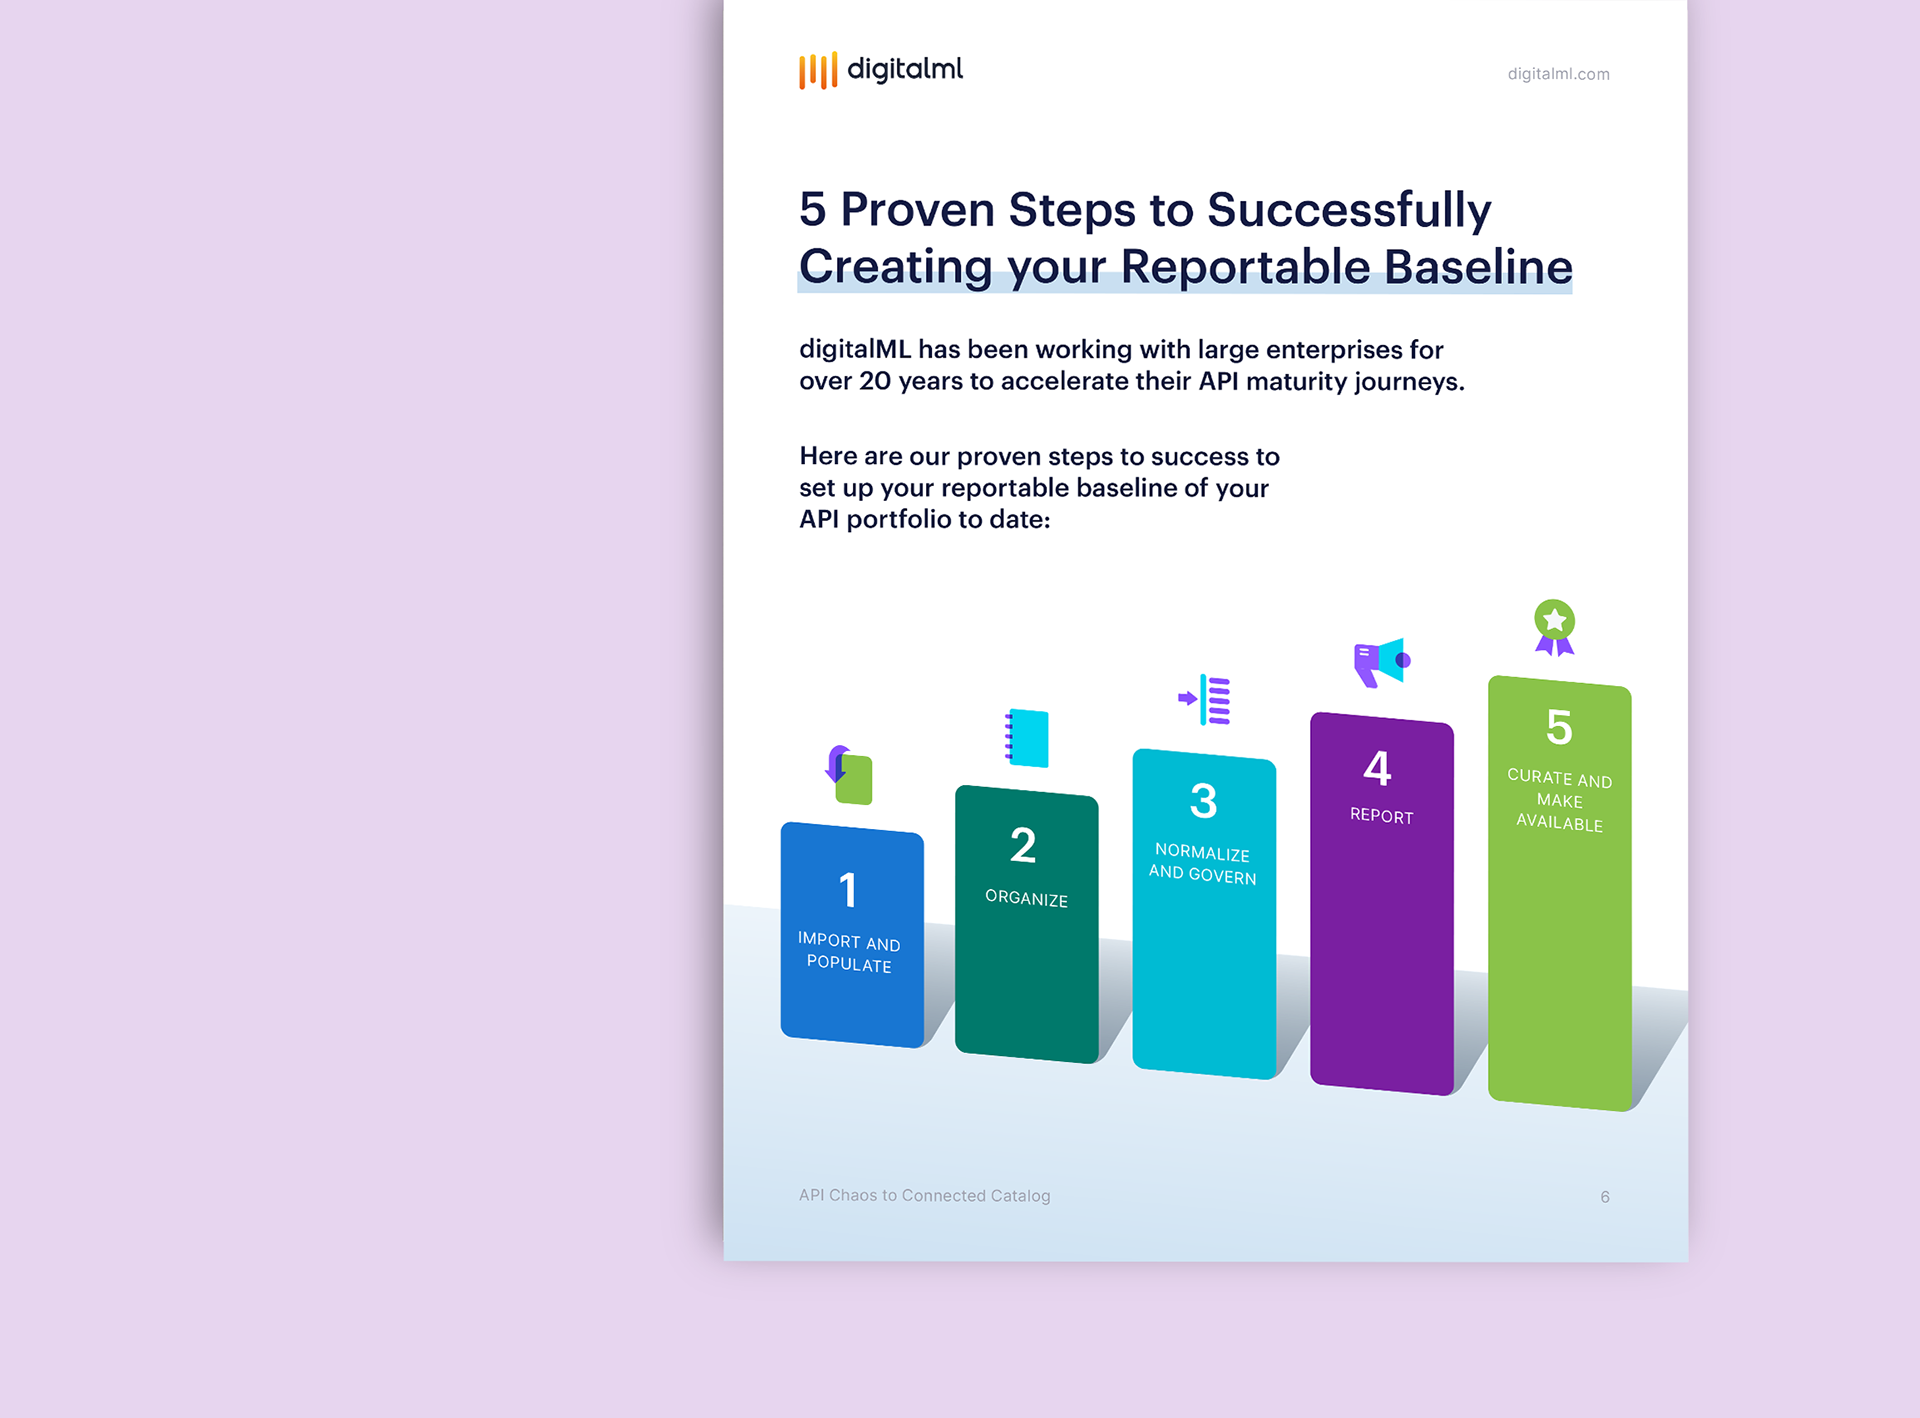Image resolution: width=1920 pixels, height=1418 pixels.
Task: Click the underlined 'Creating your Reportable Baseline' line
Action: [x=1185, y=267]
